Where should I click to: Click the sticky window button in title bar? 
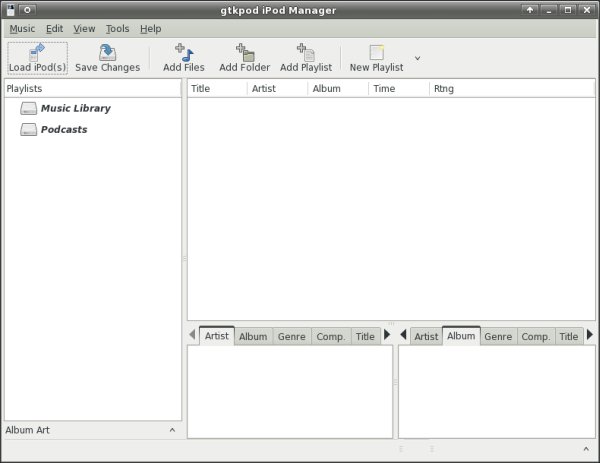click(x=27, y=10)
